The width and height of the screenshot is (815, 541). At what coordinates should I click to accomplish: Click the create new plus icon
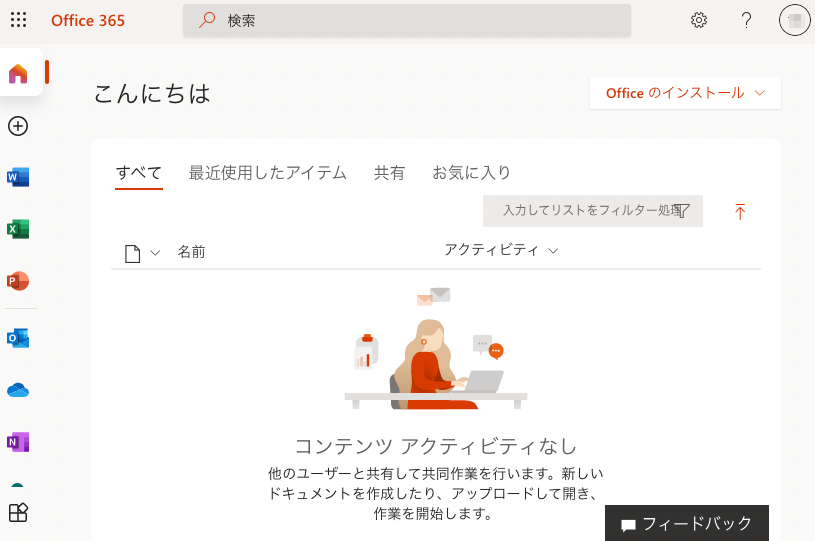click(18, 126)
